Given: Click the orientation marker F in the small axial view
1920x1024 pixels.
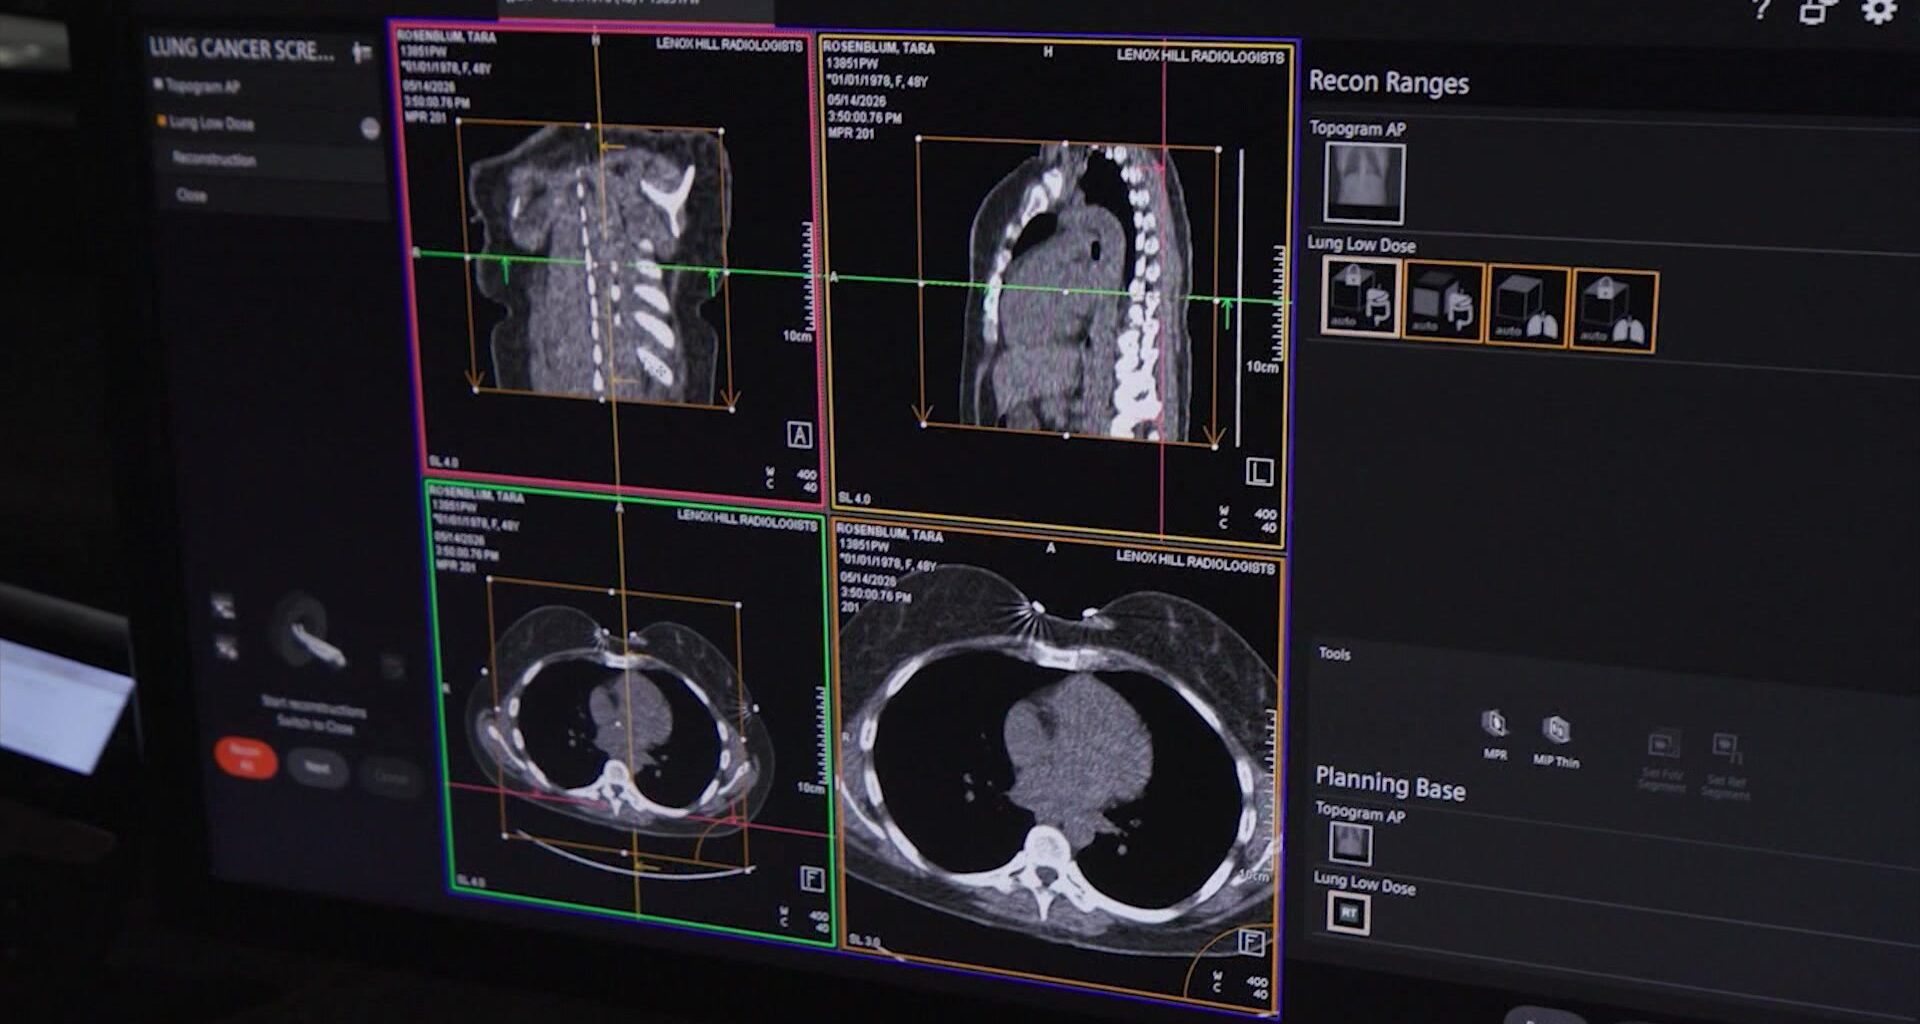Looking at the screenshot, I should click(812, 879).
